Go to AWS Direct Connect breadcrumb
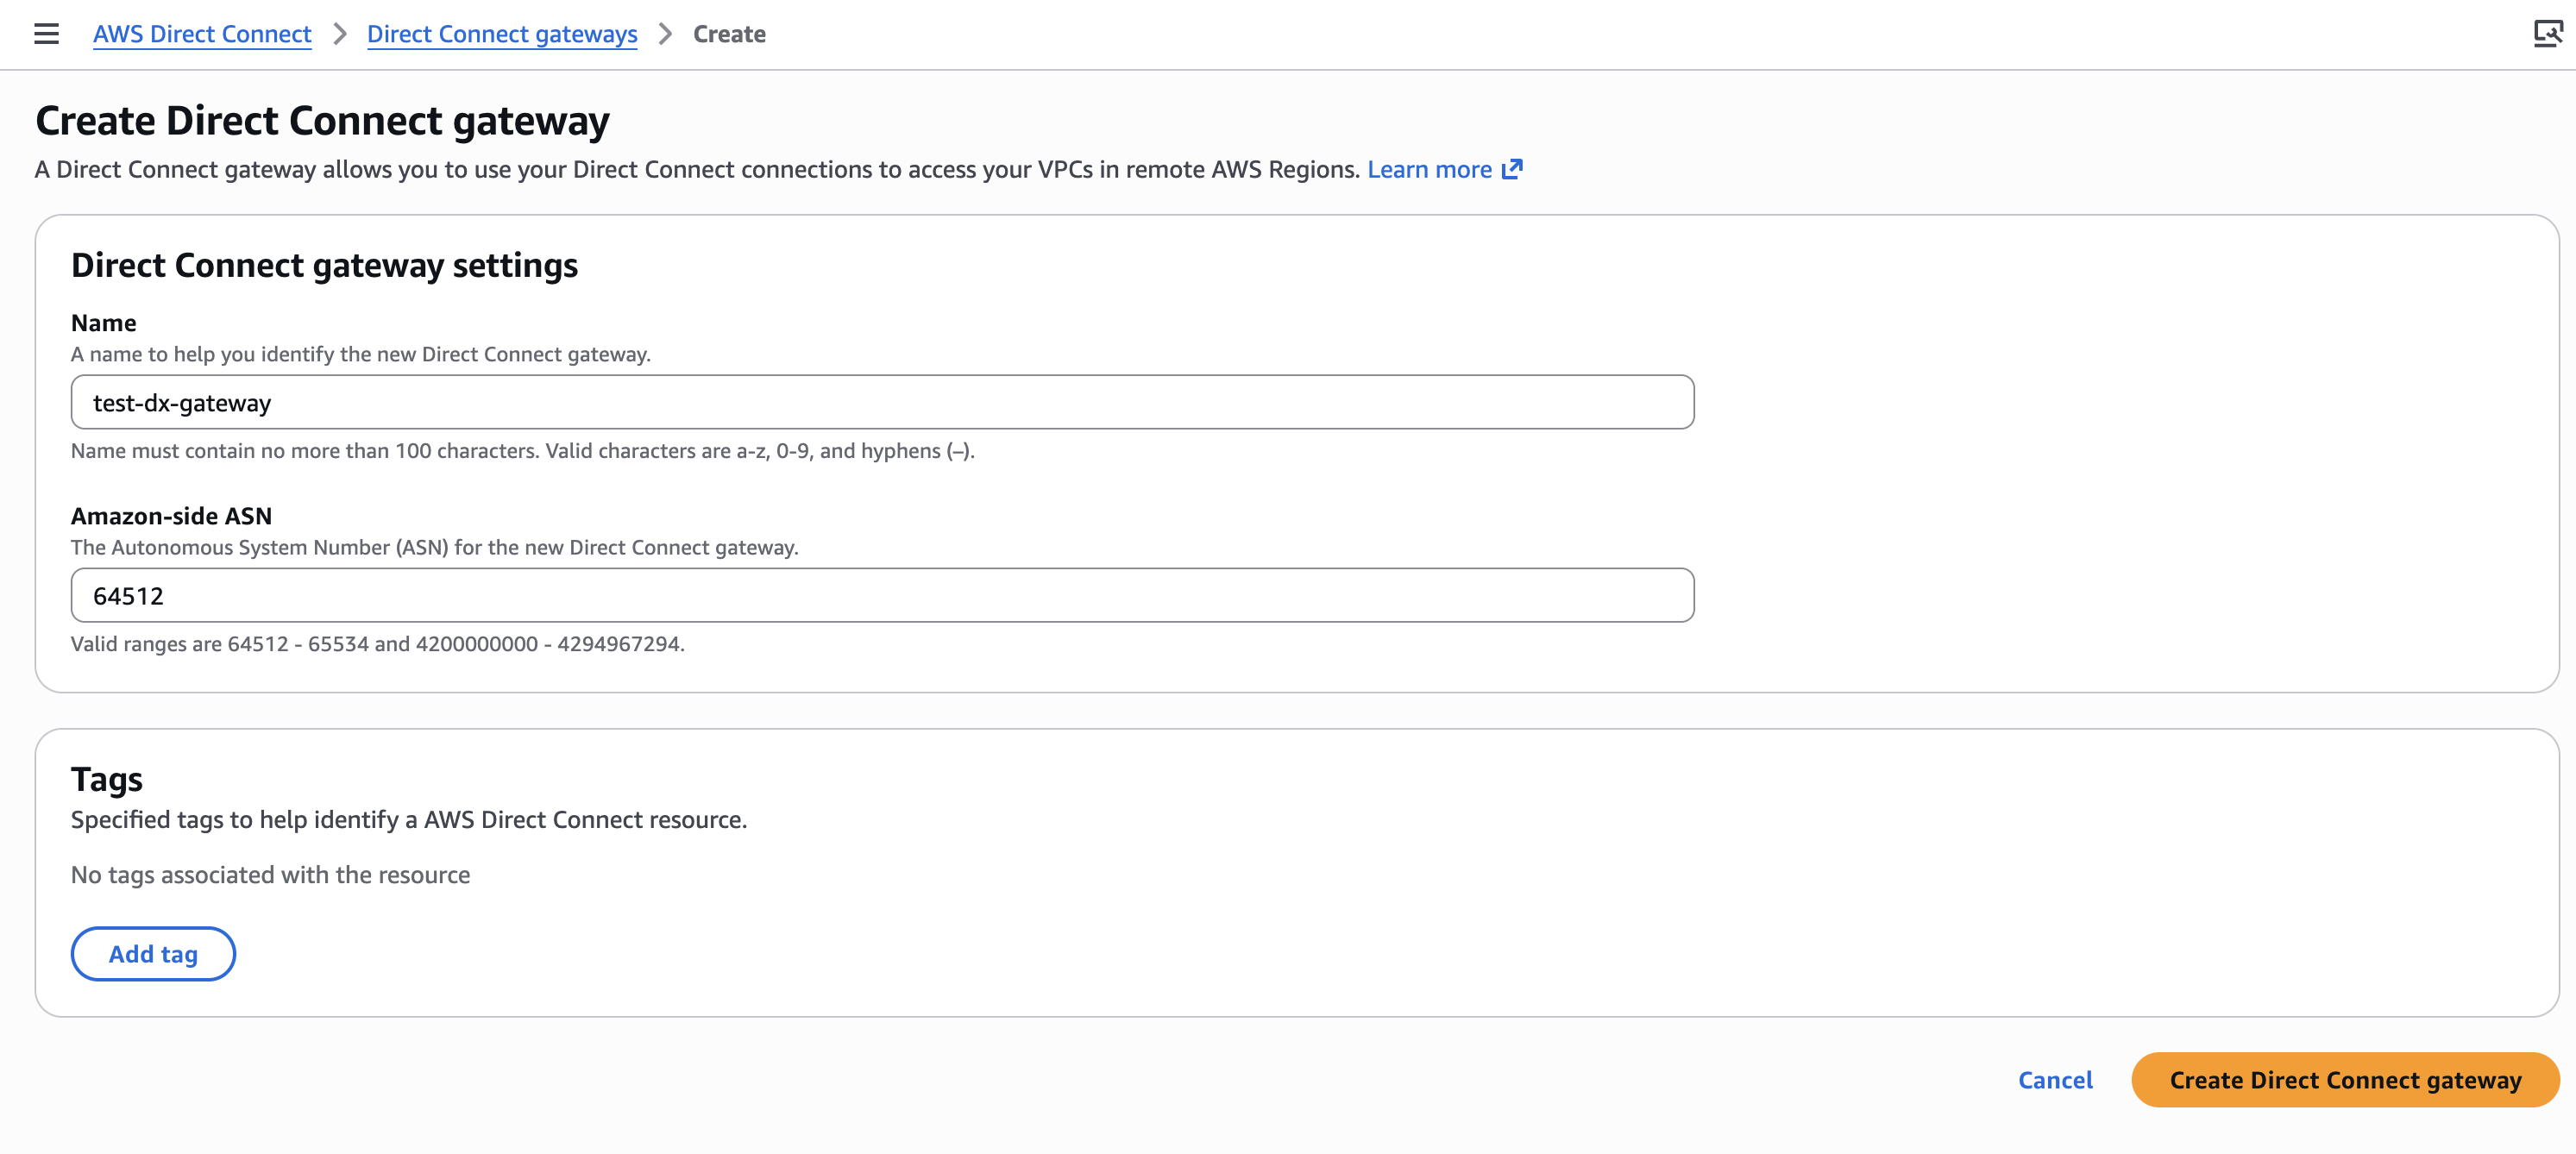Image resolution: width=2576 pixels, height=1154 pixels. pos(202,34)
